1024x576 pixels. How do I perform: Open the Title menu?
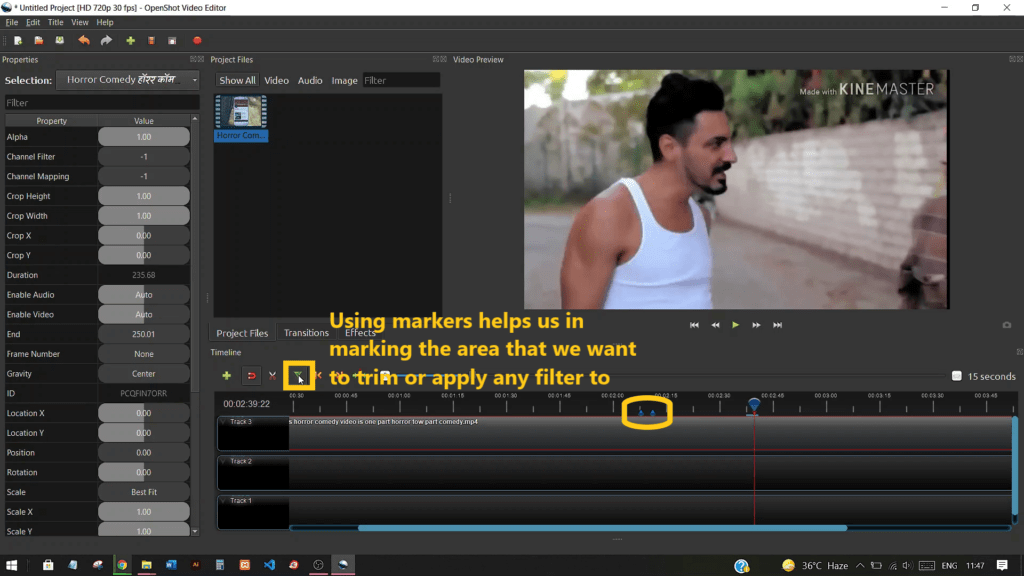(55, 21)
